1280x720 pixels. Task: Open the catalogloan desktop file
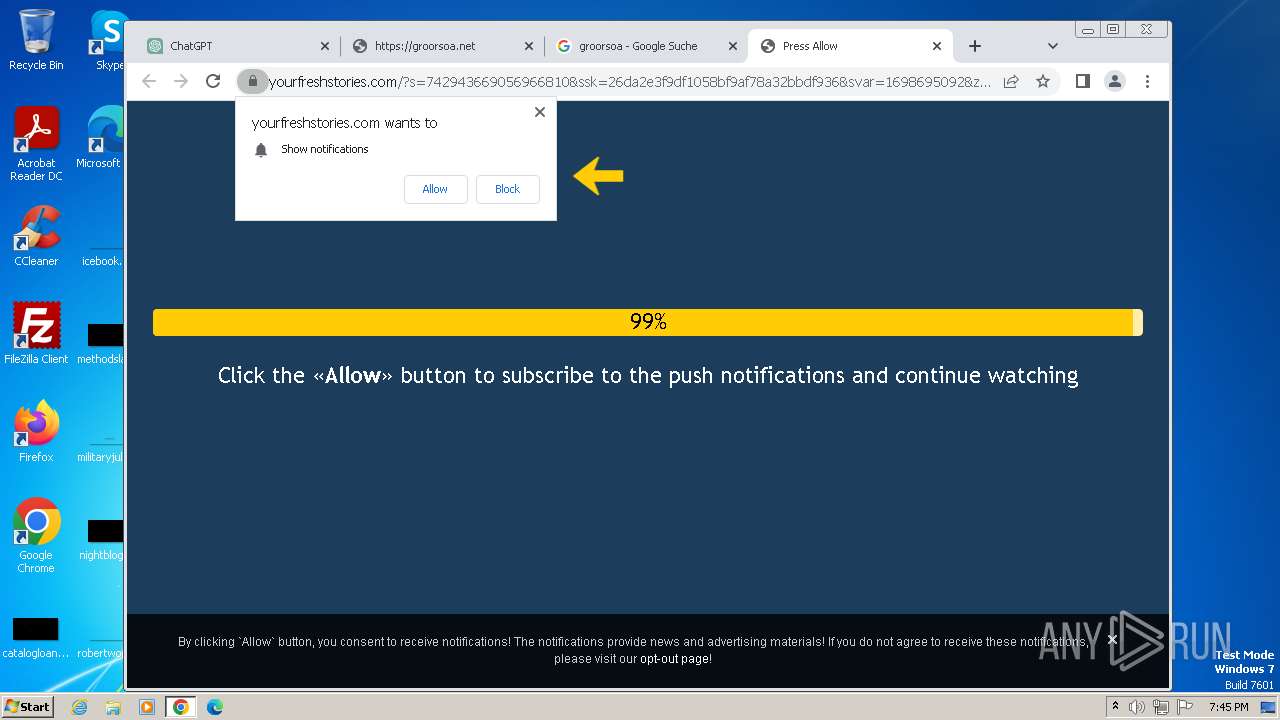coord(35,636)
